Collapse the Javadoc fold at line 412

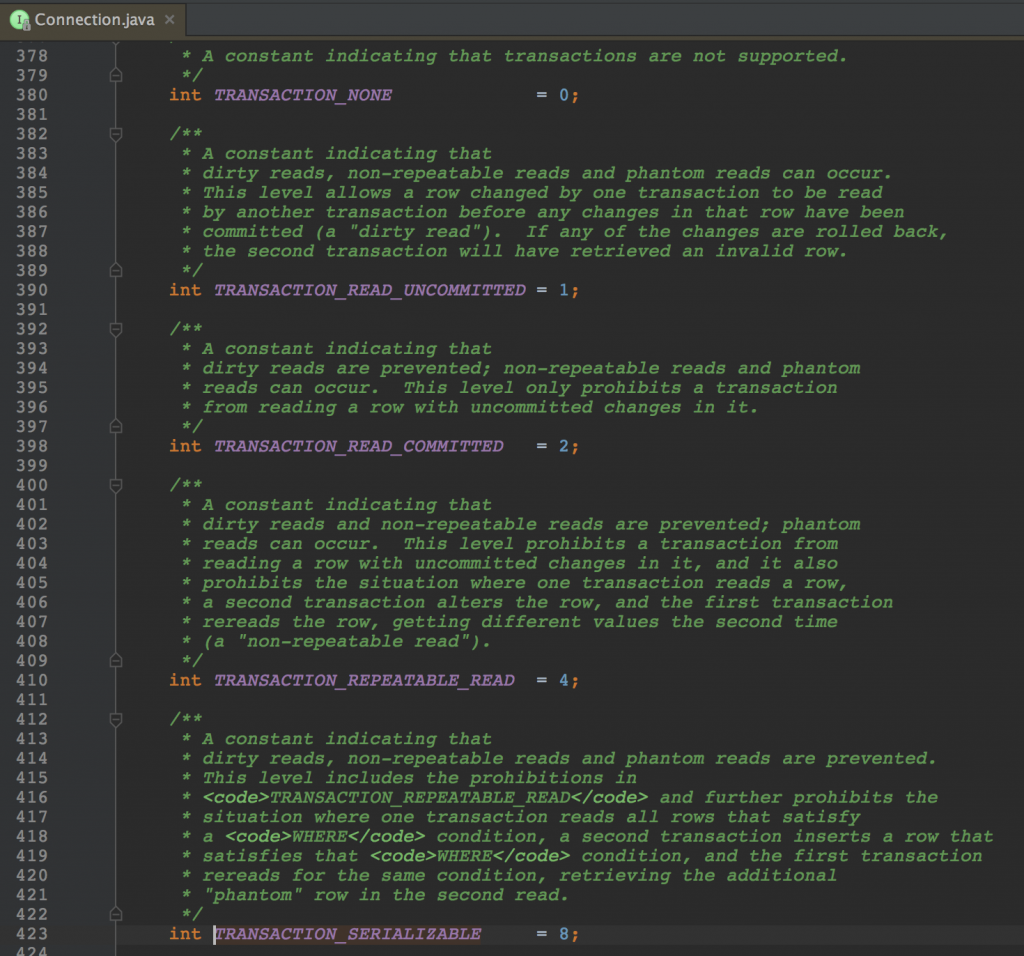pos(116,720)
